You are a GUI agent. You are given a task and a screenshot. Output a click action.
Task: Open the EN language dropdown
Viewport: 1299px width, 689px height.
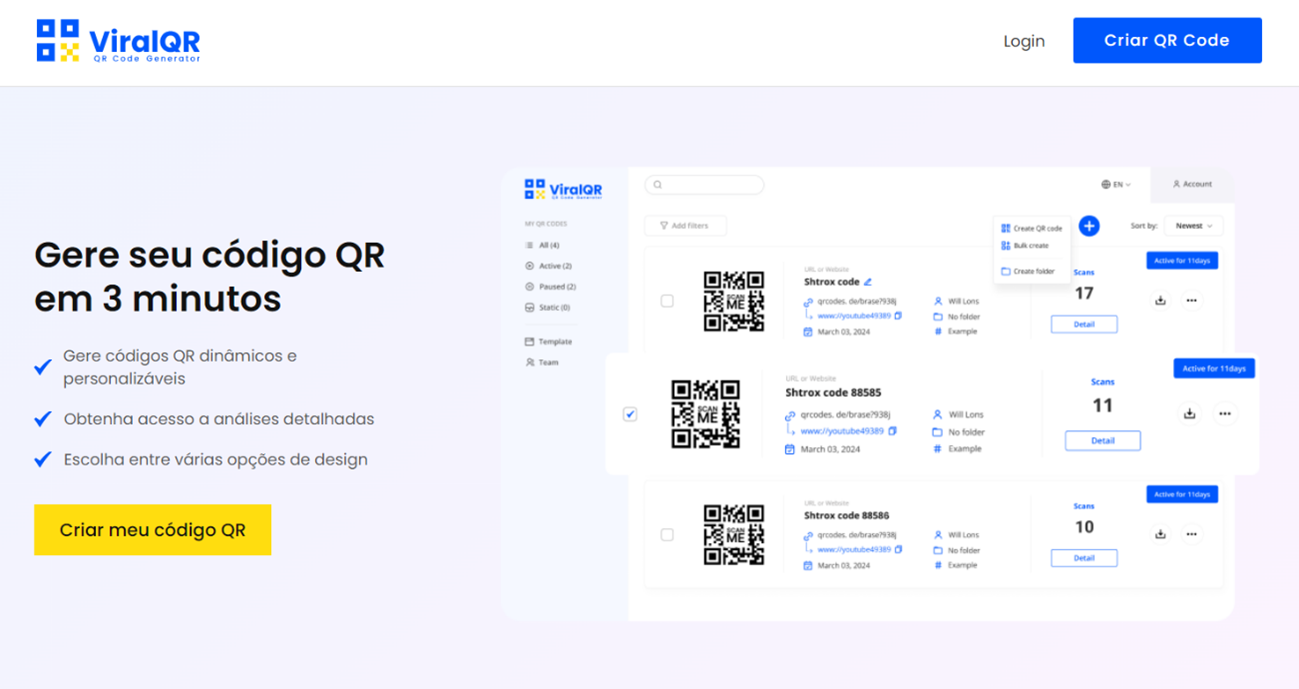tap(1116, 184)
